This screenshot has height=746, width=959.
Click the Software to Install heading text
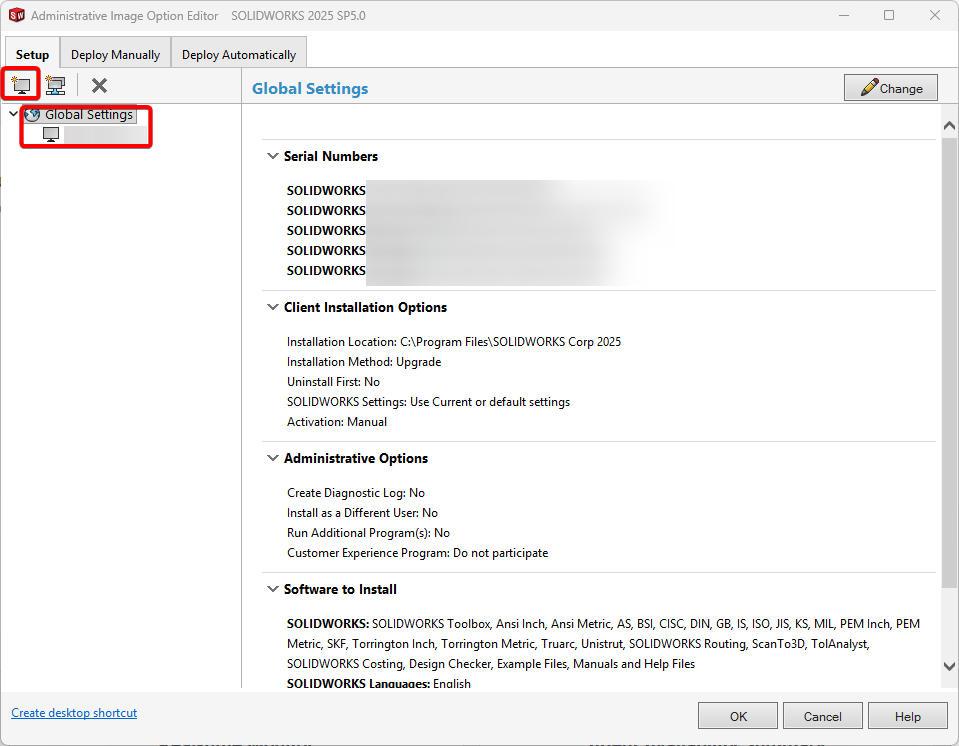coord(340,589)
